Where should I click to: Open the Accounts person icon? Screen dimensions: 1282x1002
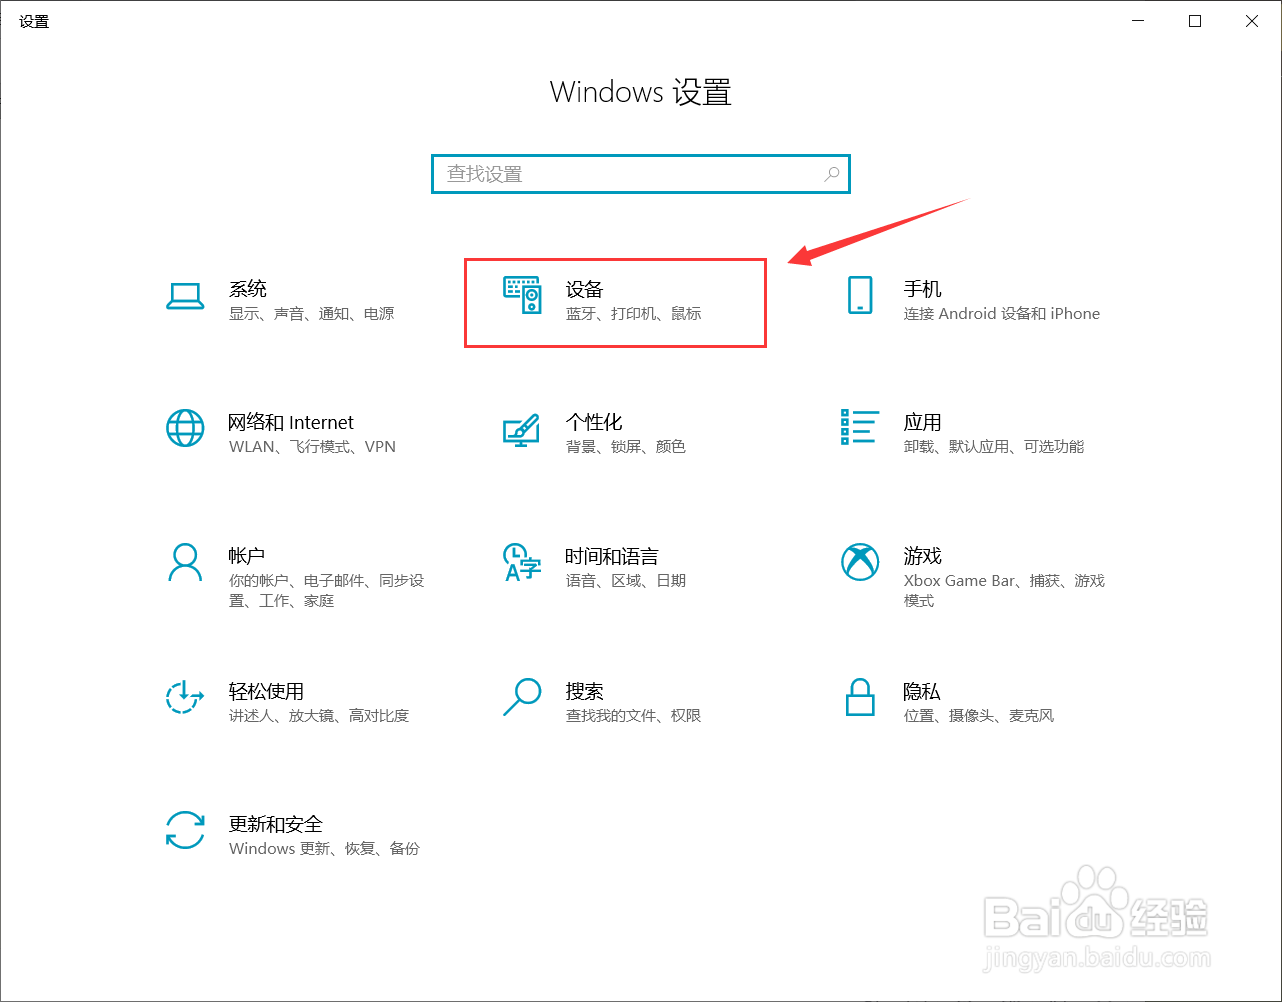point(185,562)
